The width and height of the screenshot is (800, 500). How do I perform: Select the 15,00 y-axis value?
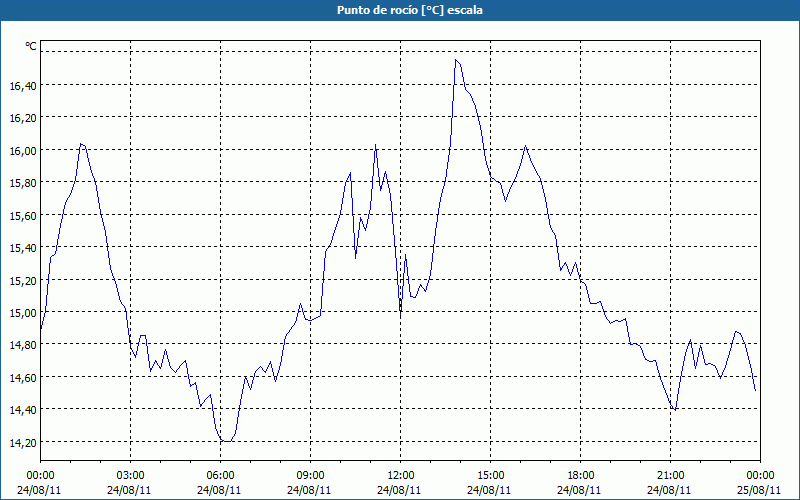pyautogui.click(x=23, y=313)
